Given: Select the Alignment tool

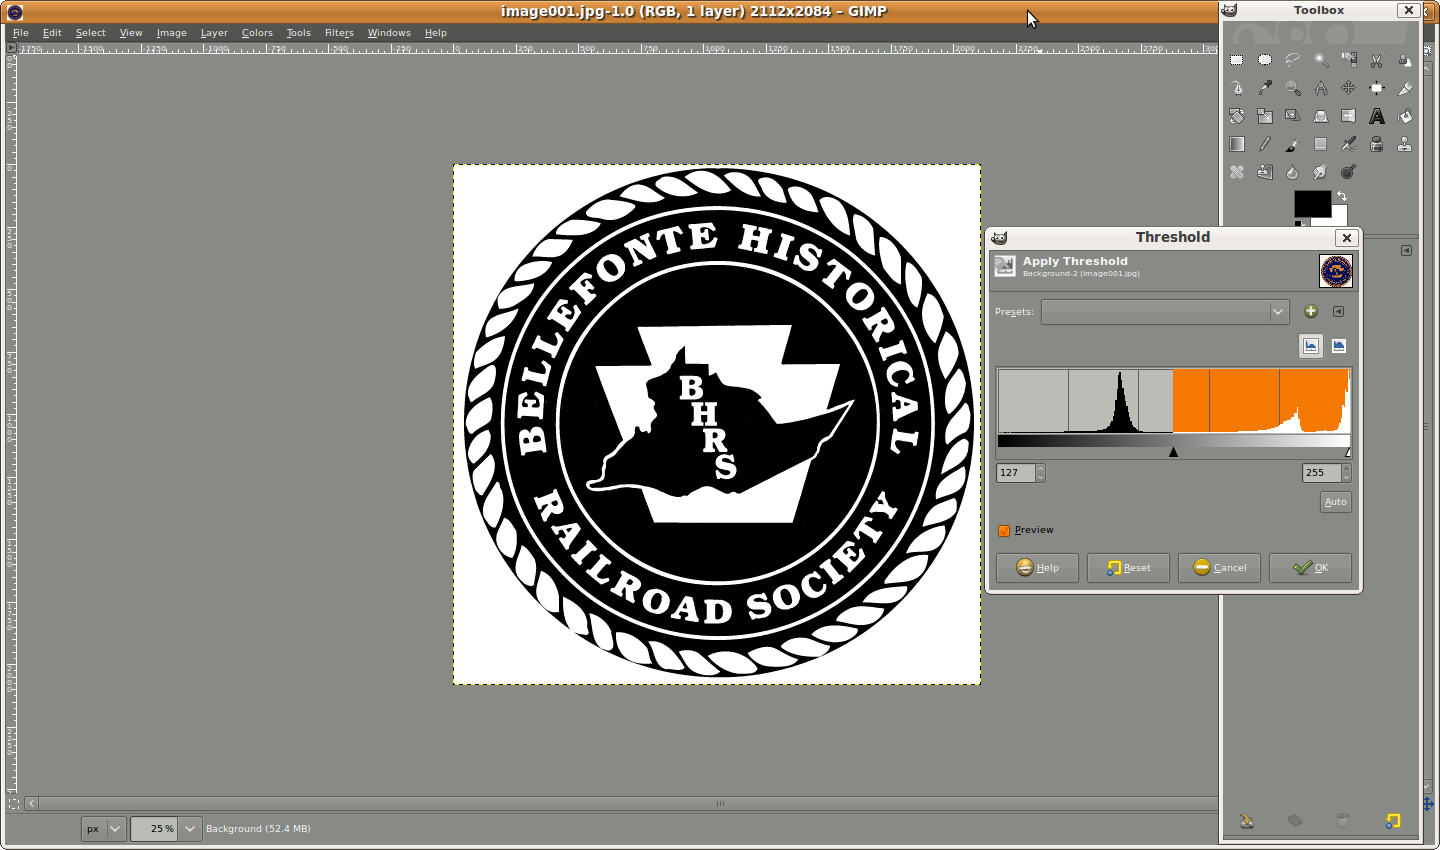Looking at the screenshot, I should (x=1377, y=88).
